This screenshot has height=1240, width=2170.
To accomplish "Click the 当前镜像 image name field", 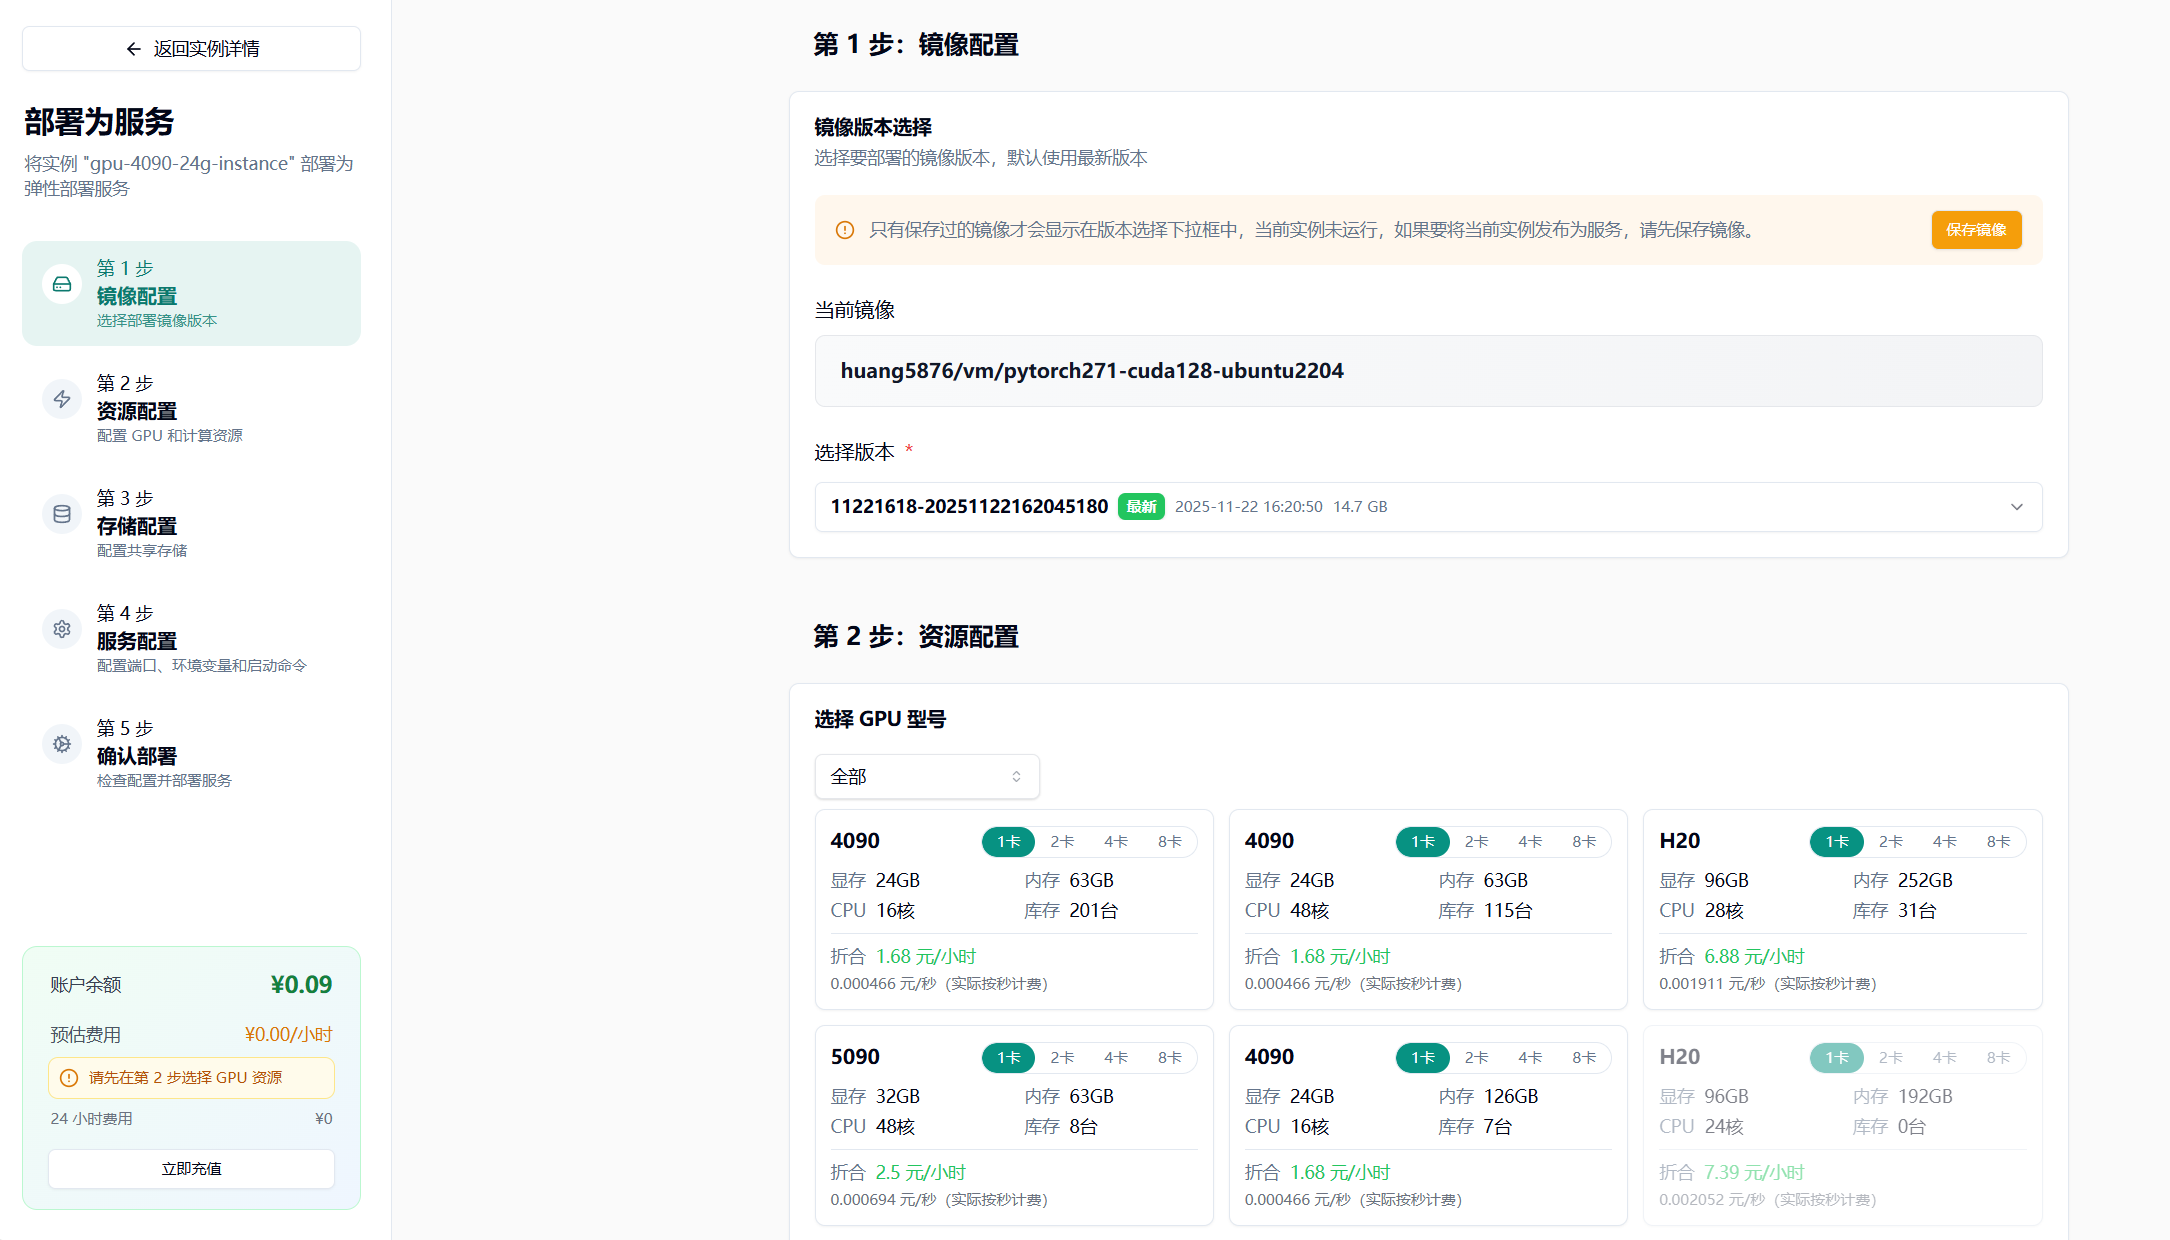I will [x=1427, y=371].
